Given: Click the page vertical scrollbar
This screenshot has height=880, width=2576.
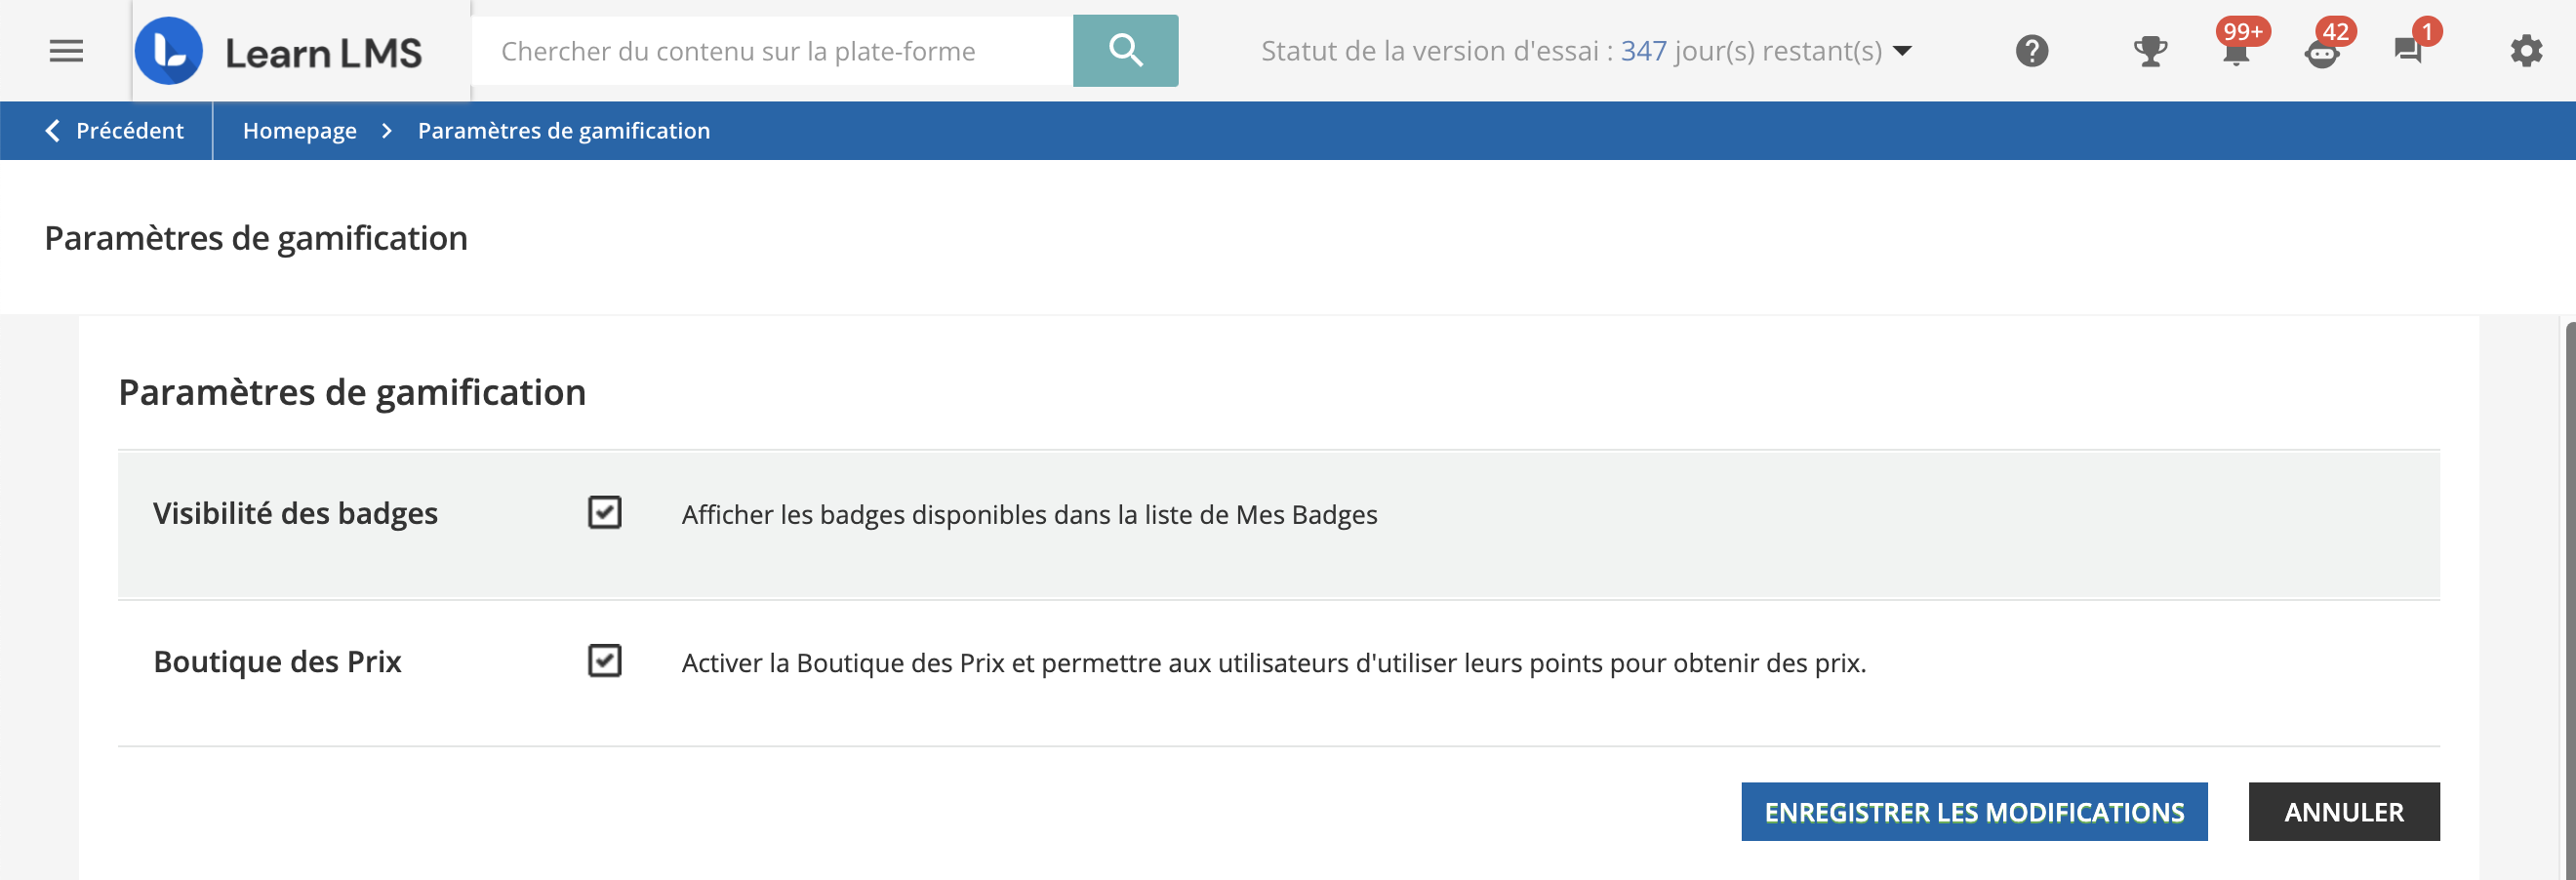Looking at the screenshot, I should [x=2569, y=600].
